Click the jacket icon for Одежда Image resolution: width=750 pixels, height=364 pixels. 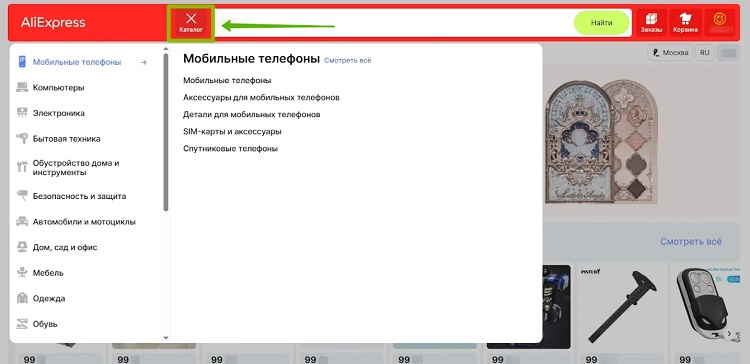click(22, 298)
